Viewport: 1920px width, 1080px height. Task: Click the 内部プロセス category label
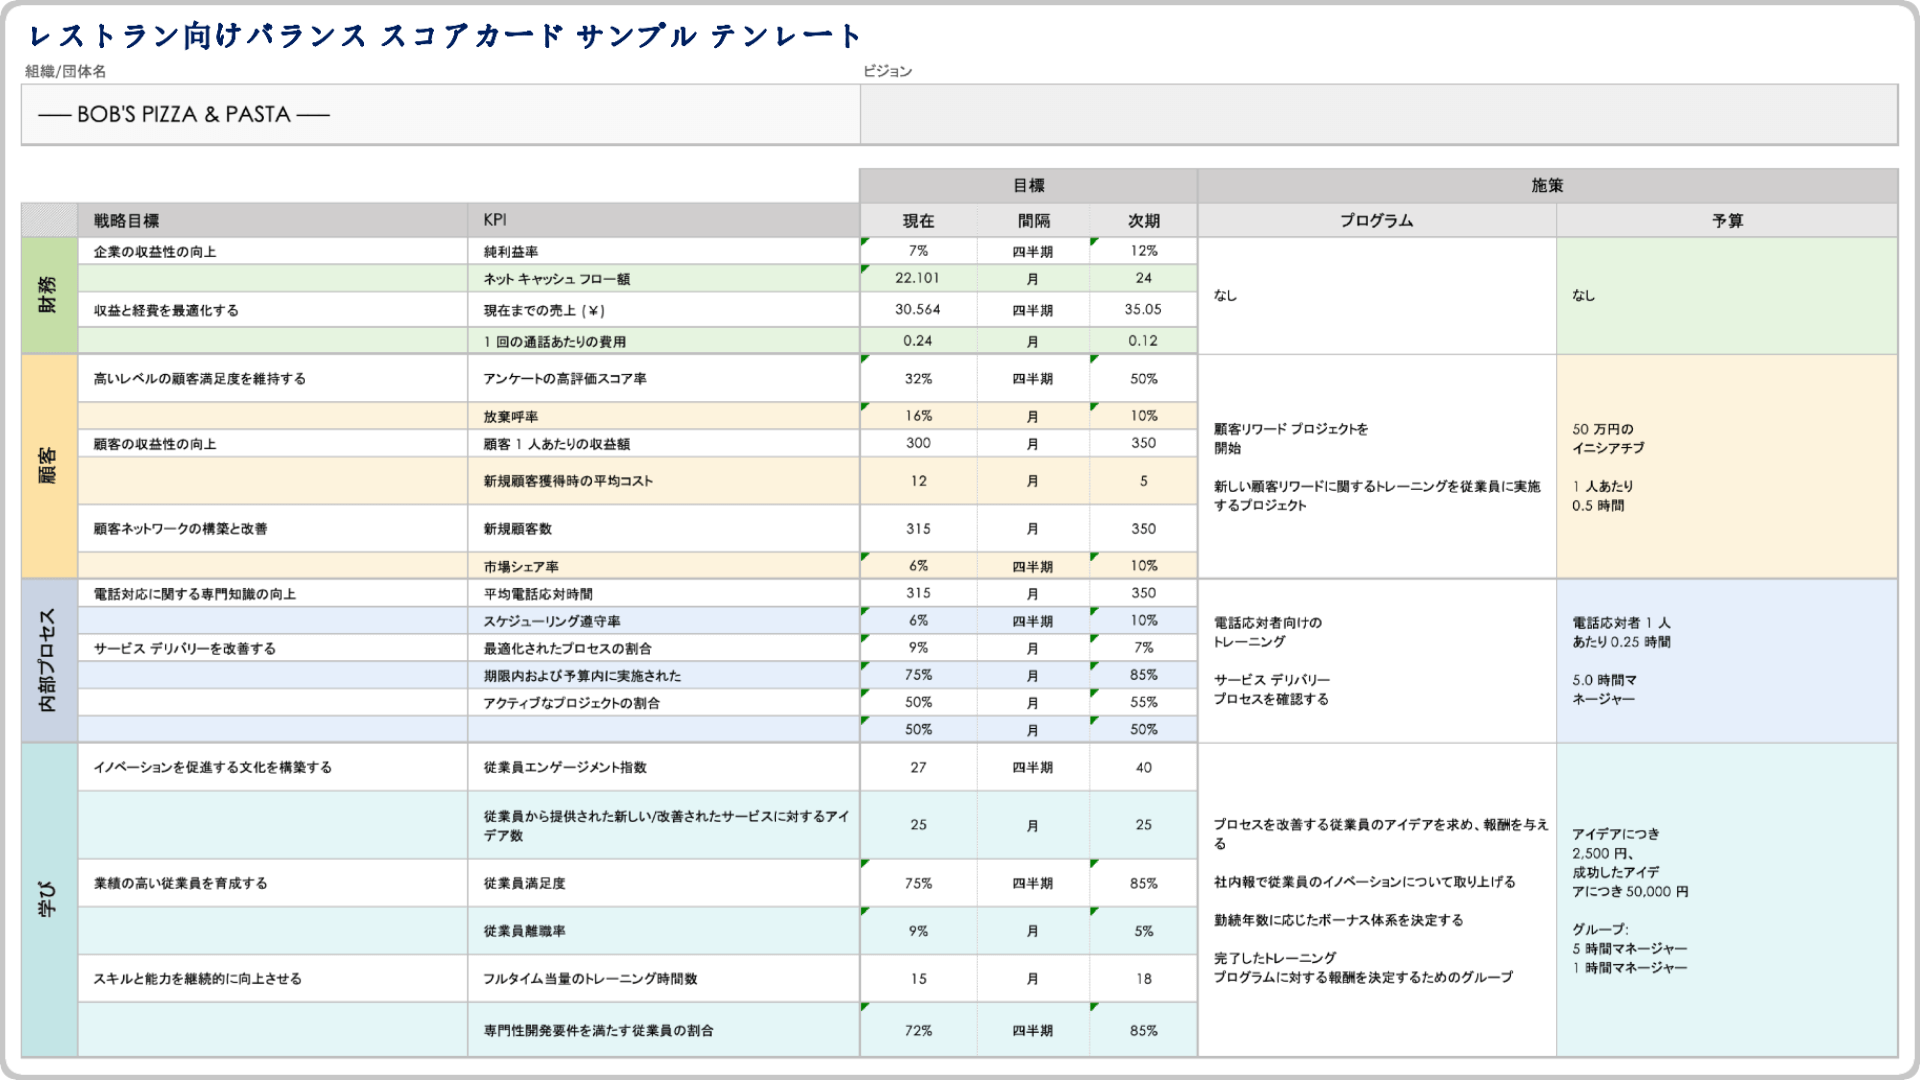[x=49, y=660]
